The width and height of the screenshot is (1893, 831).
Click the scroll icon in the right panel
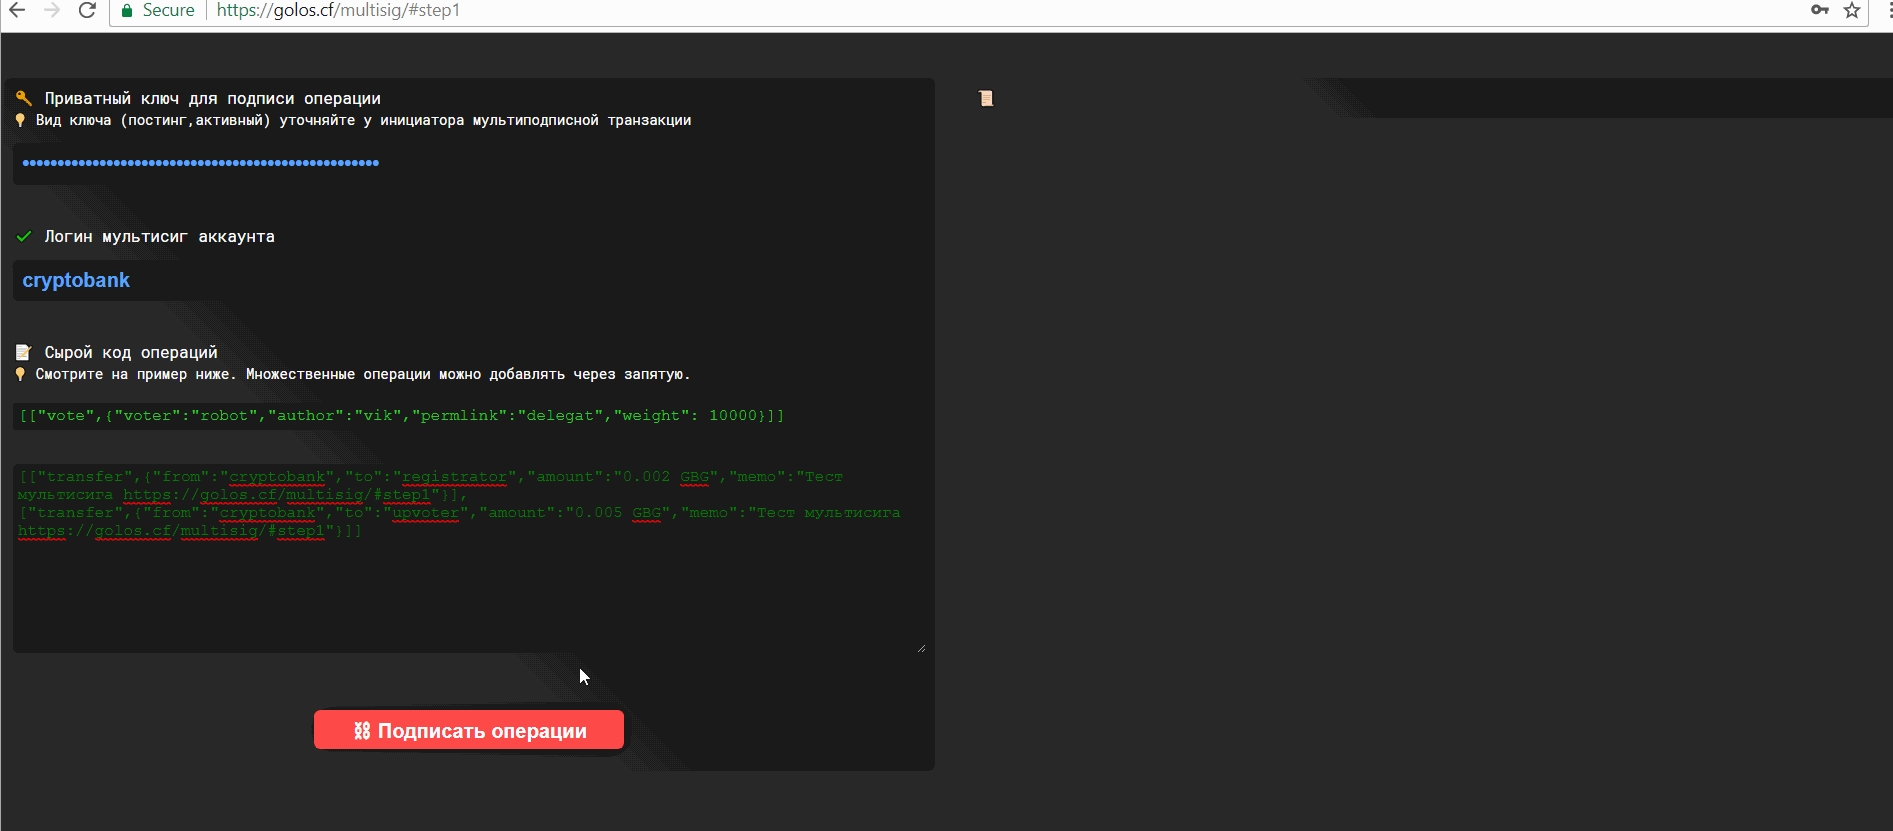pyautogui.click(x=986, y=98)
